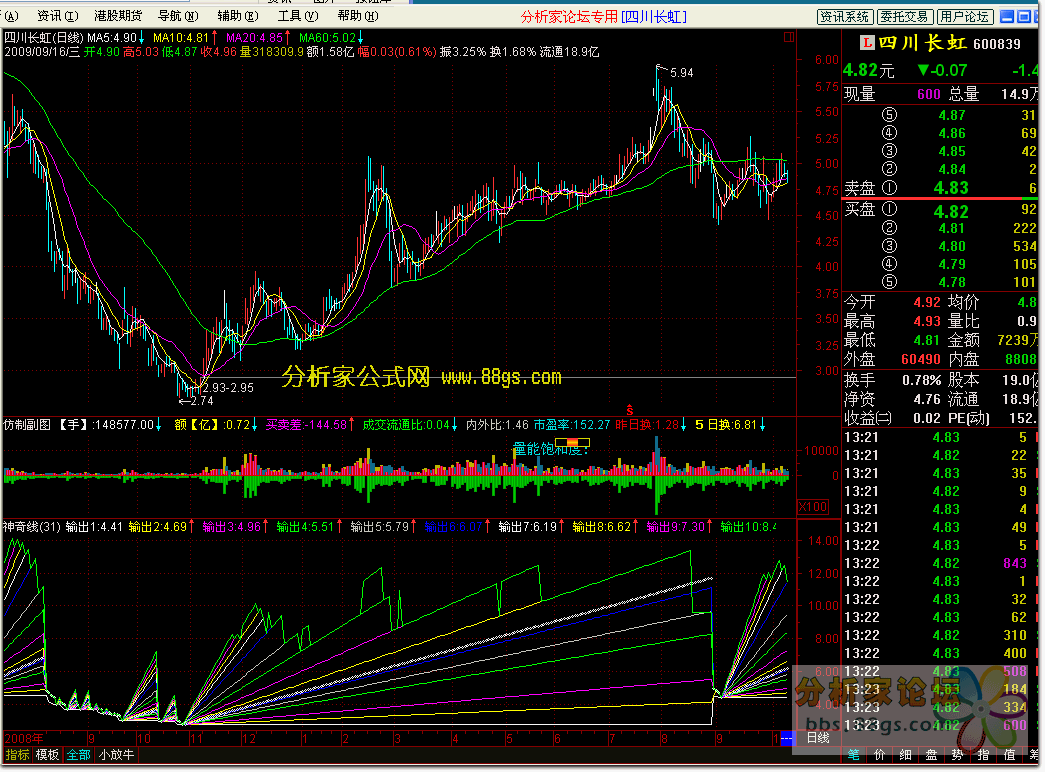Select the 全部 tab at bottom
Screen dimensions: 1045x772
tap(79, 755)
